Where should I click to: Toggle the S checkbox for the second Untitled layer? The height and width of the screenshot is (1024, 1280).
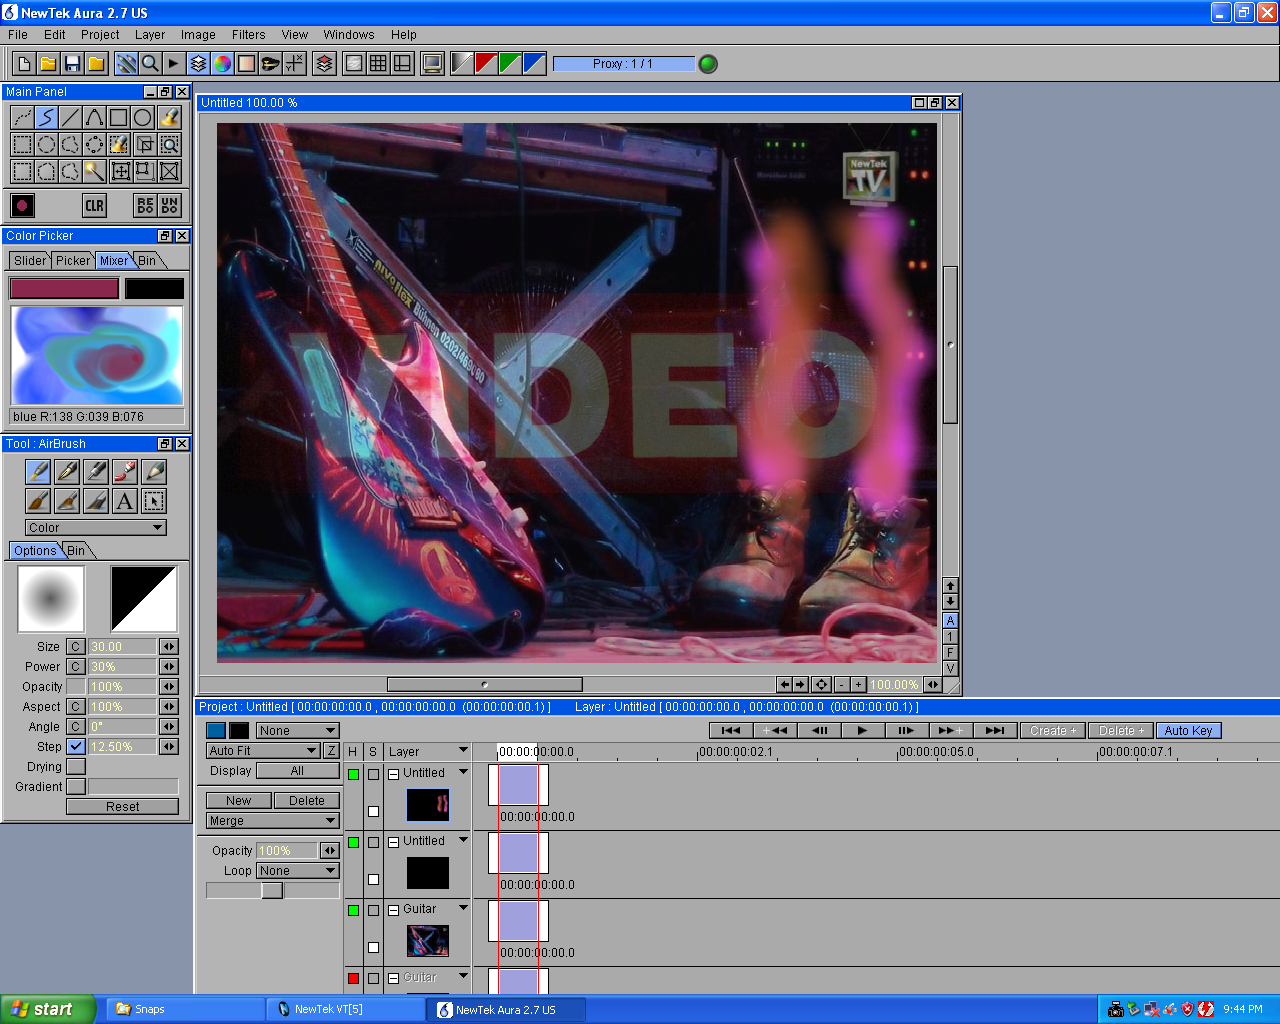coord(373,842)
